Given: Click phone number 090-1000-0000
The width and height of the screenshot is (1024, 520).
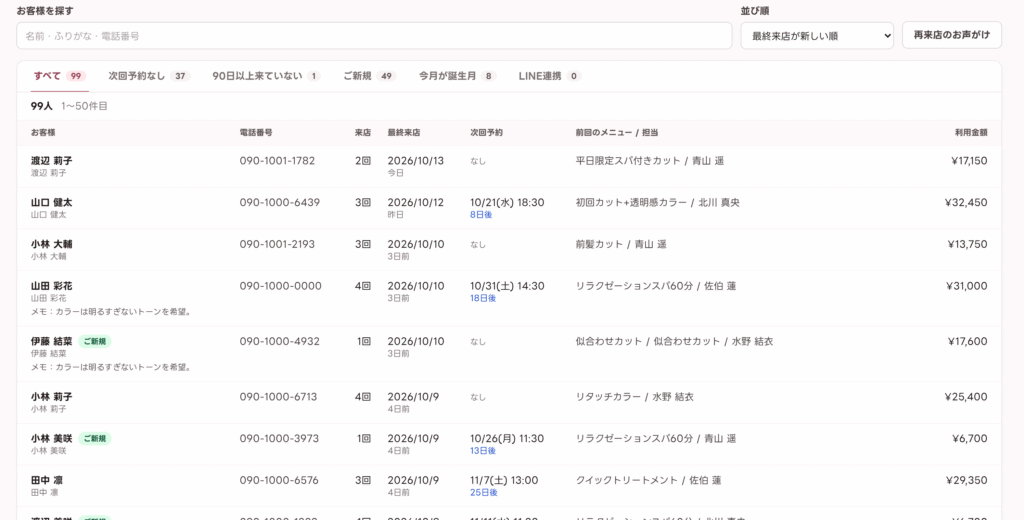Looking at the screenshot, I should point(281,286).
